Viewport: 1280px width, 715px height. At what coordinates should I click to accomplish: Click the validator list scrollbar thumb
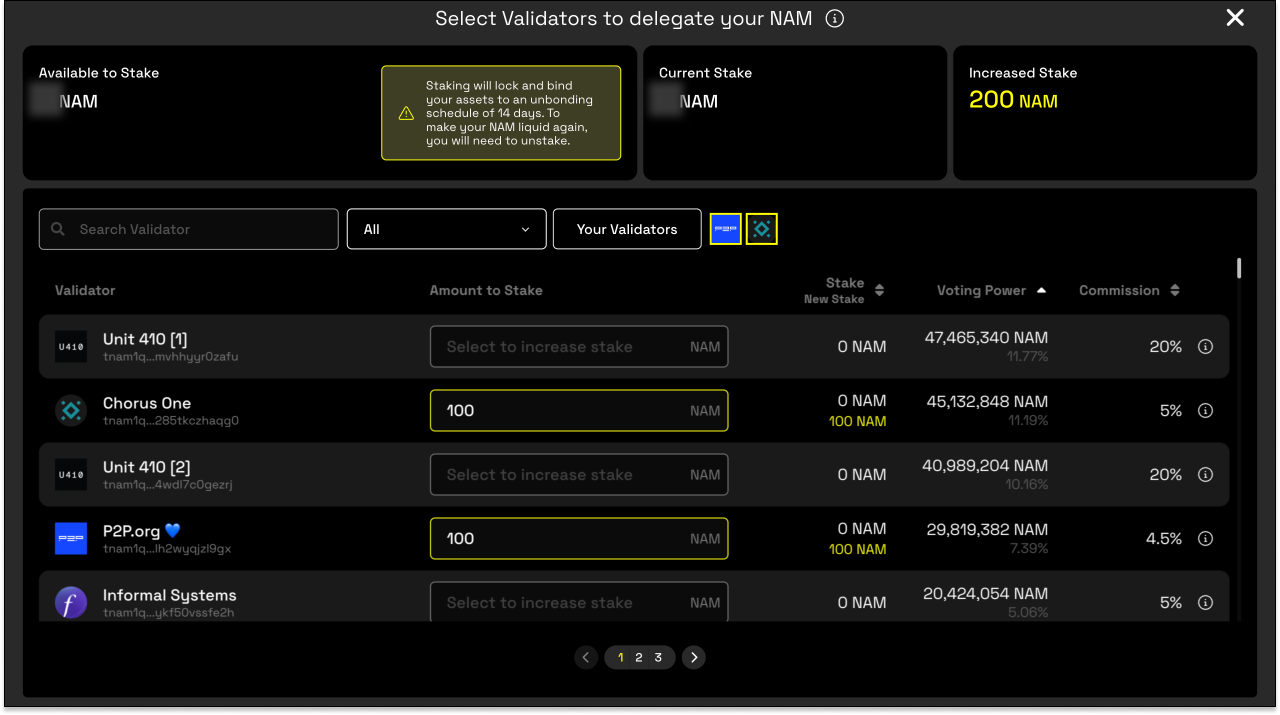tap(1239, 268)
